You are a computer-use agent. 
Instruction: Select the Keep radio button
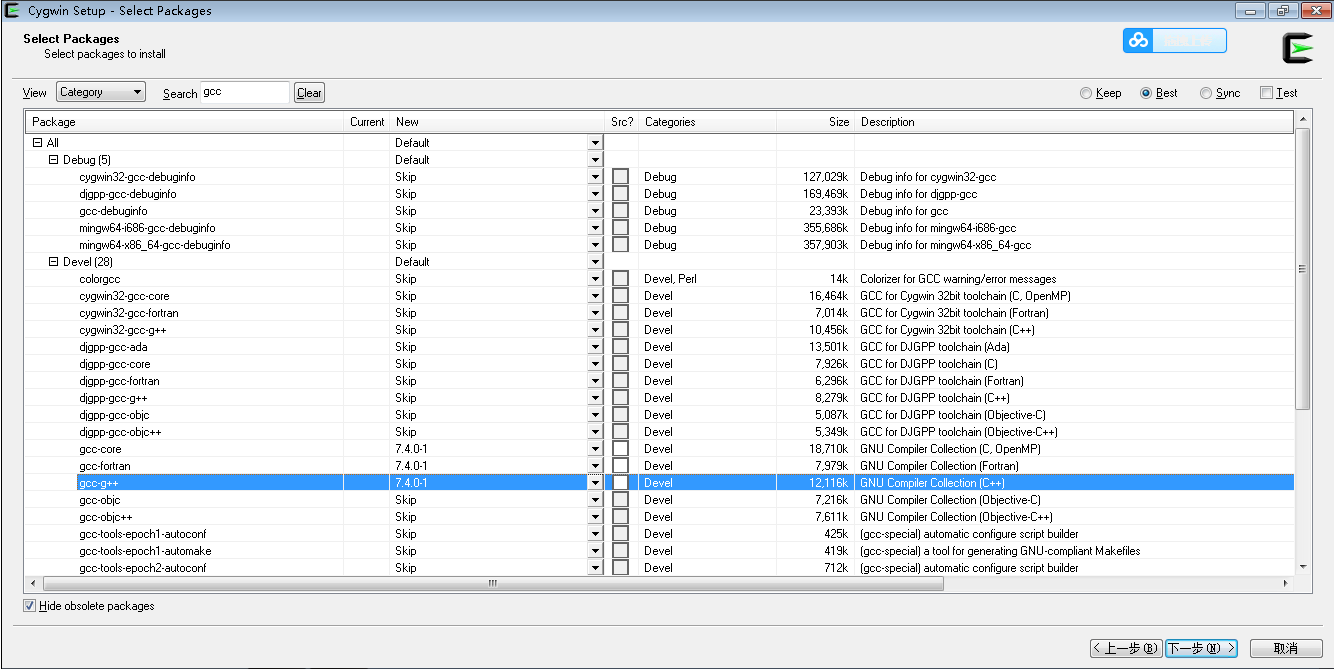[x=1086, y=92]
